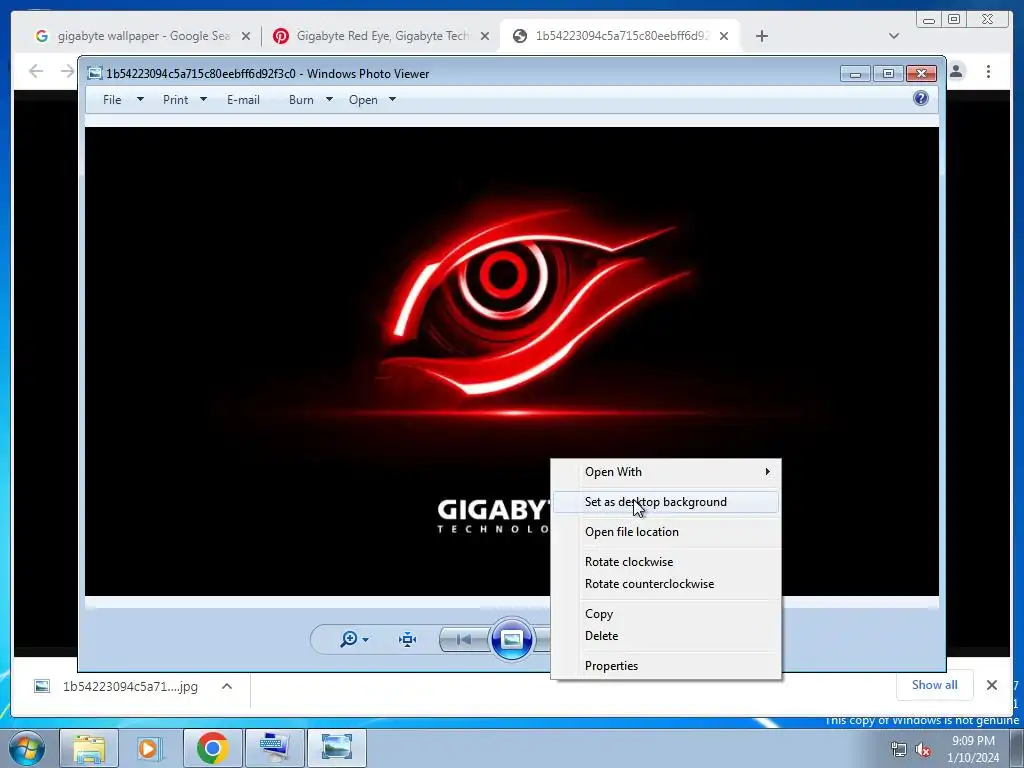Click the Google favicon on first tab

click(42, 36)
